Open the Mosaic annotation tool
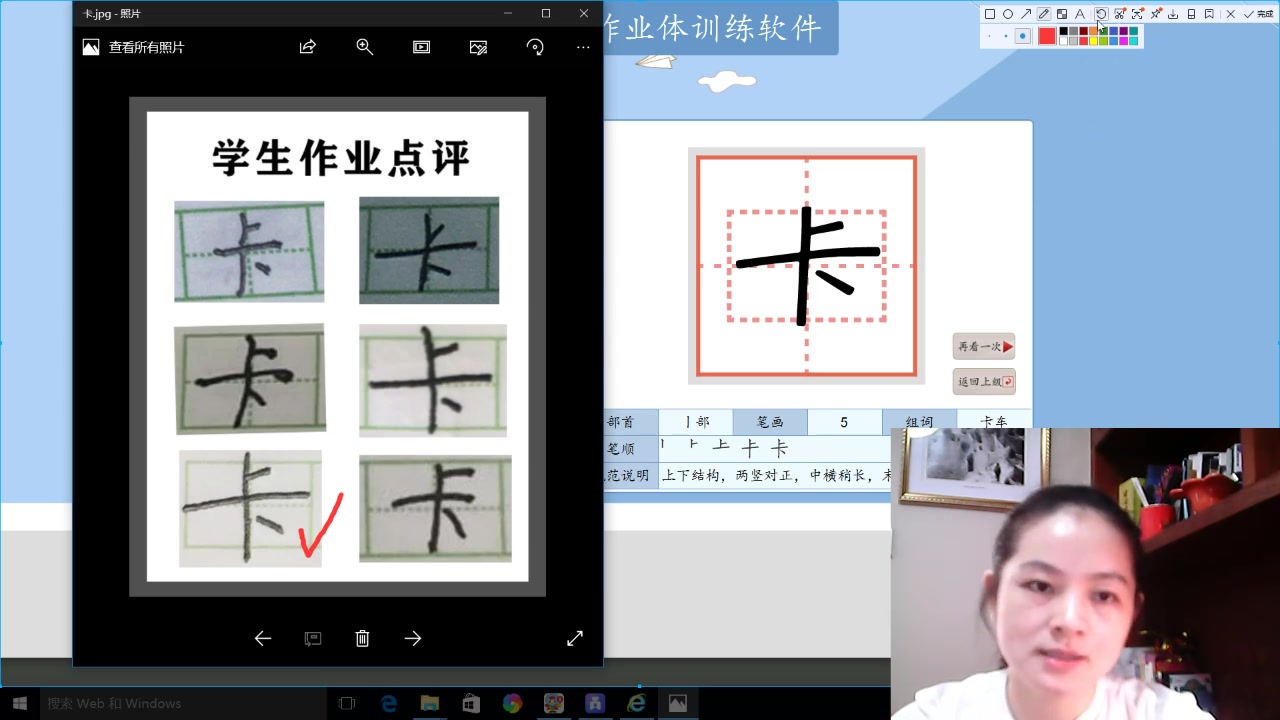This screenshot has width=1280, height=720. pos(1062,13)
